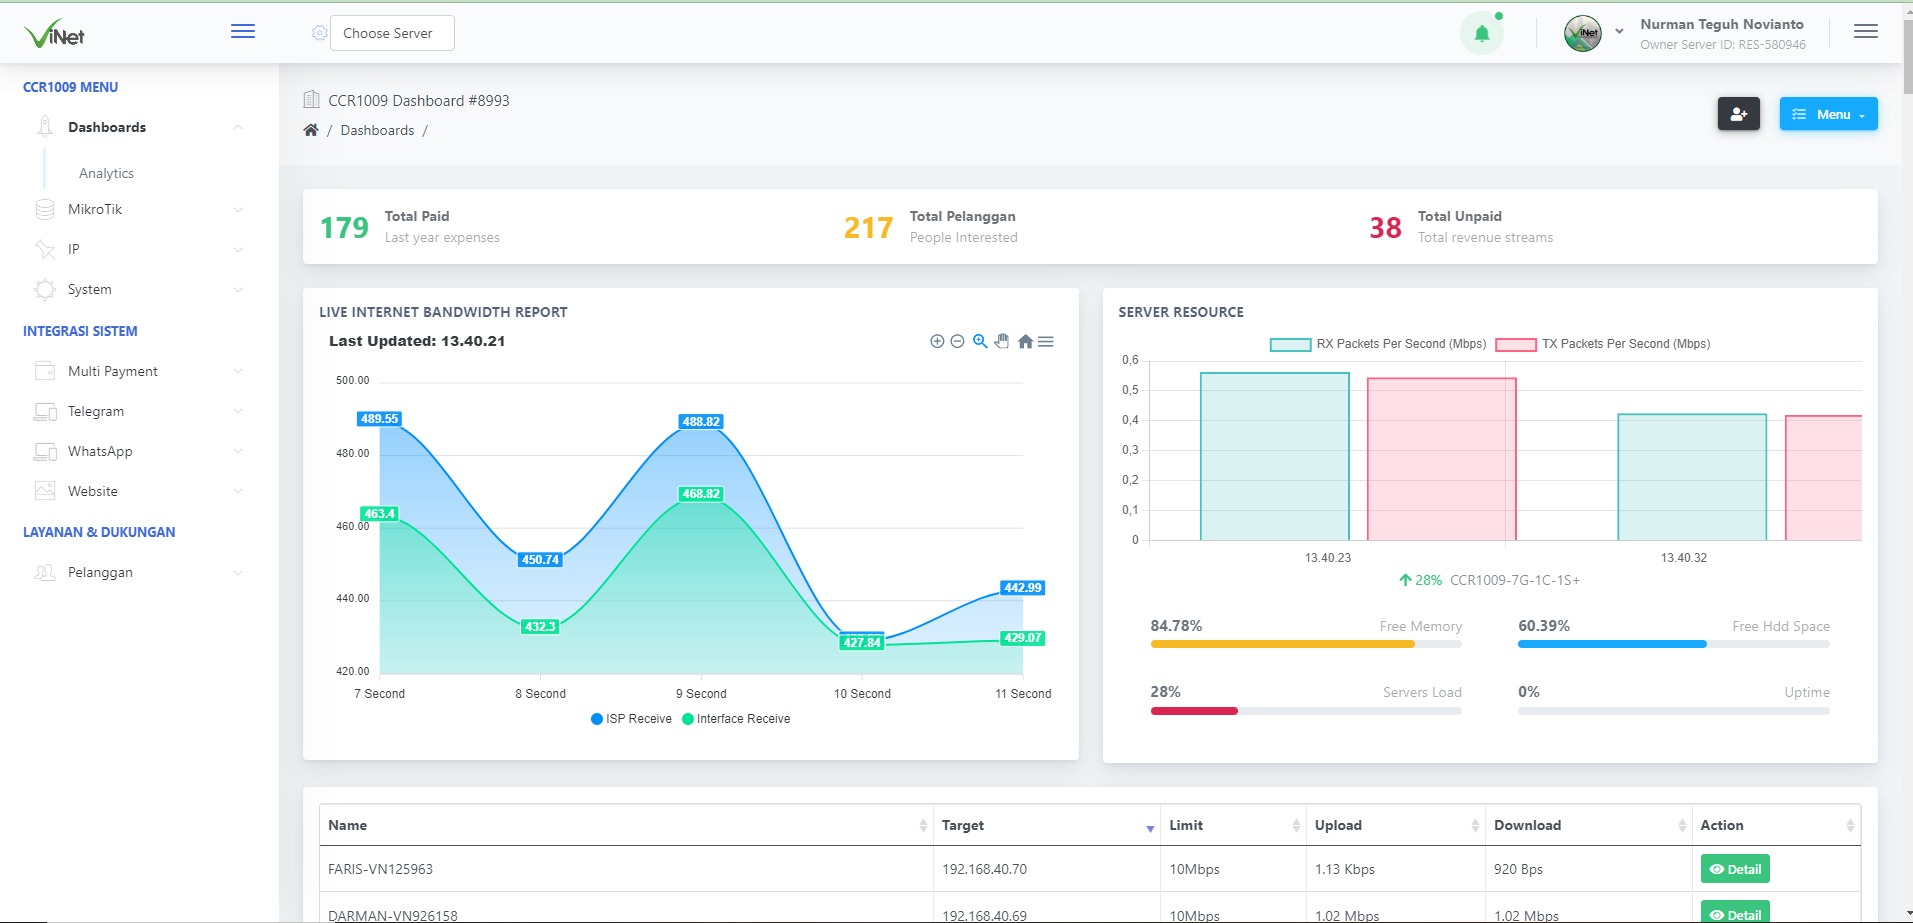Toggle ISP Receive series in legend
The height and width of the screenshot is (923, 1913).
[x=631, y=719]
